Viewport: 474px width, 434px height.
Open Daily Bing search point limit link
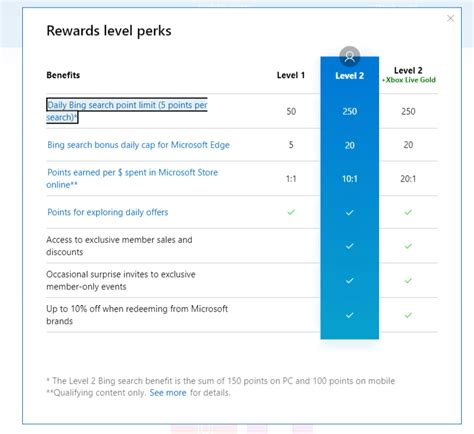pos(127,111)
